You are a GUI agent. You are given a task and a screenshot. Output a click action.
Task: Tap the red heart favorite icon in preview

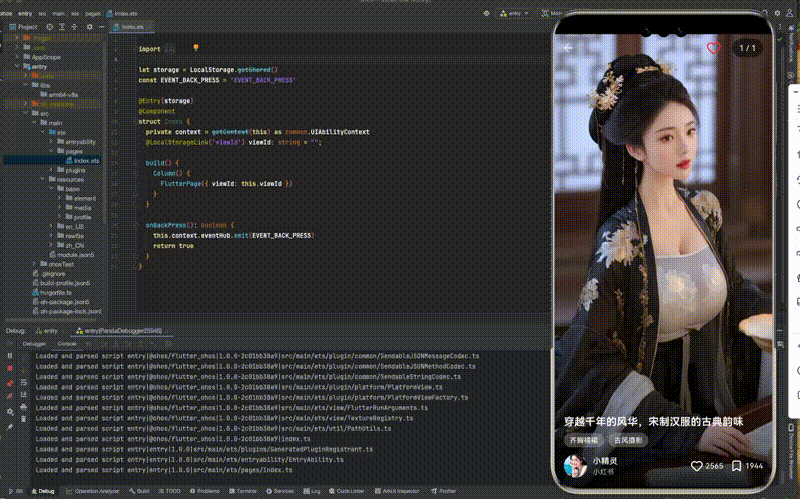click(714, 48)
